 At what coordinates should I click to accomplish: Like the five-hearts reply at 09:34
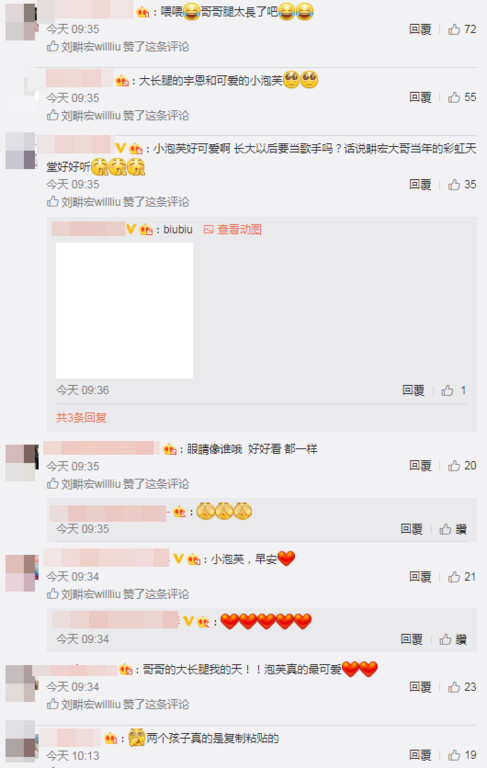click(453, 639)
